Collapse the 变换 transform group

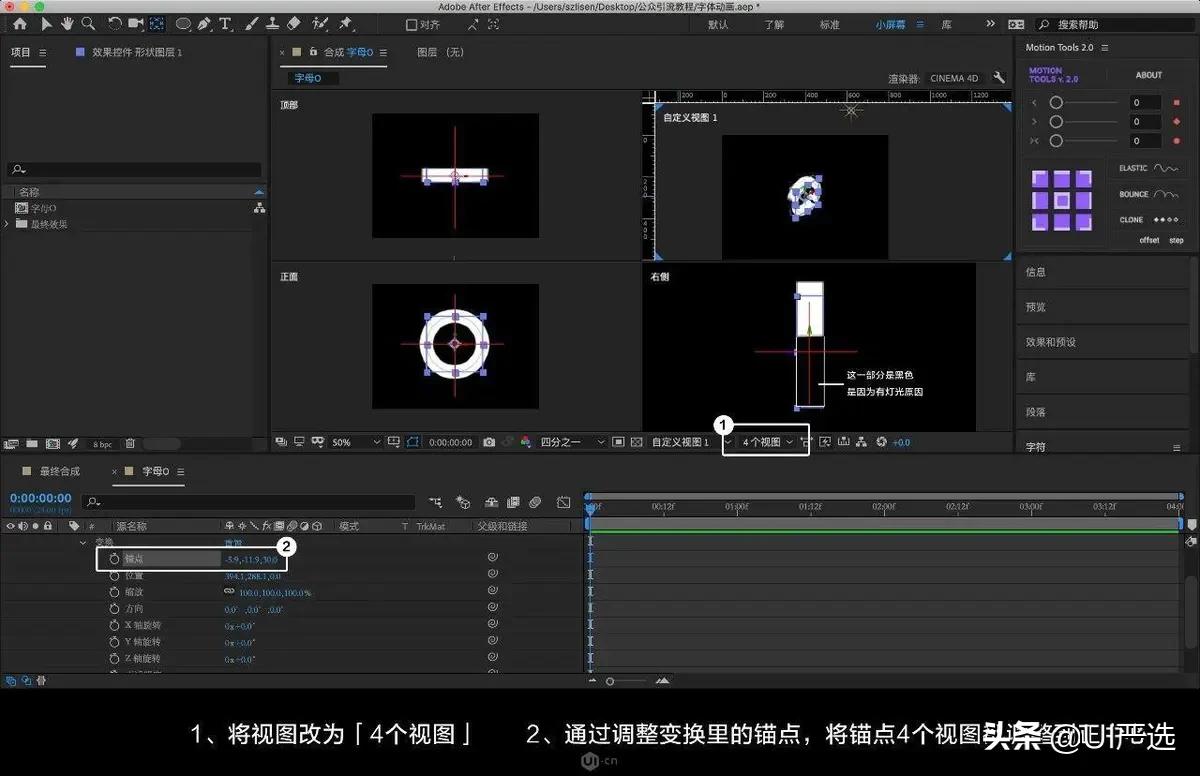pos(83,542)
